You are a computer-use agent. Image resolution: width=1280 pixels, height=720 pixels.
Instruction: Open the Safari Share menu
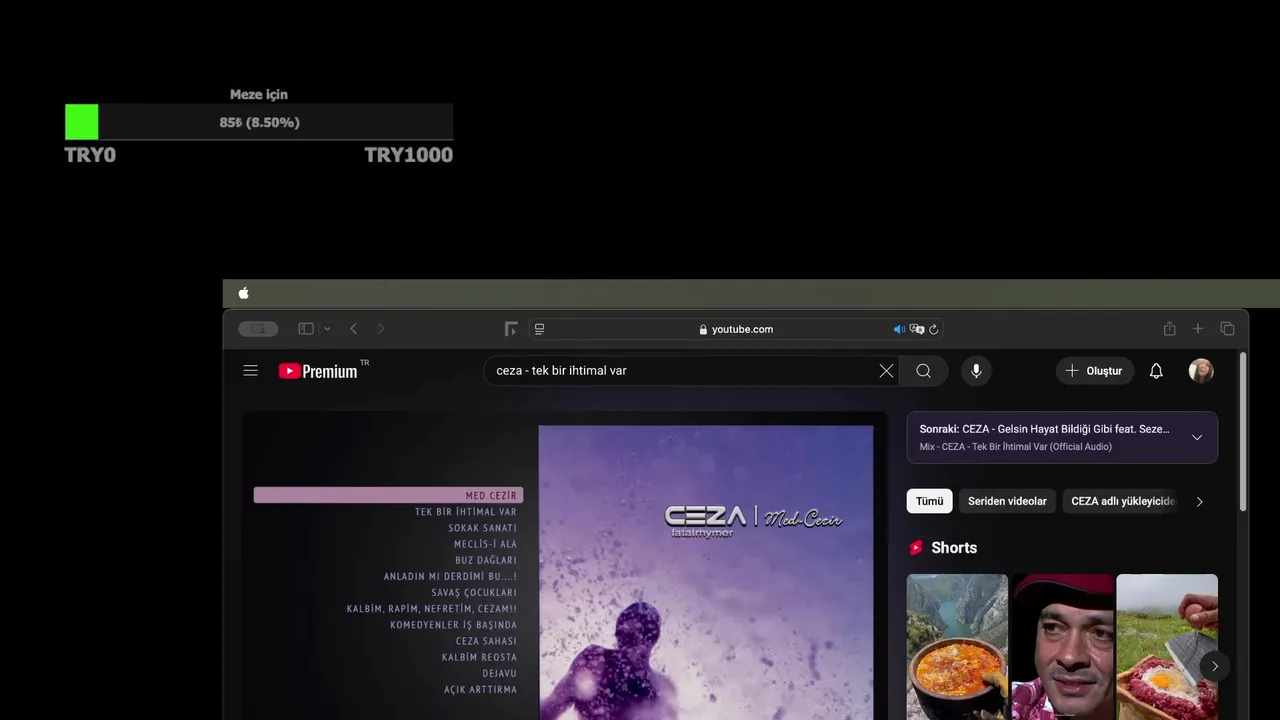pyautogui.click(x=1169, y=329)
